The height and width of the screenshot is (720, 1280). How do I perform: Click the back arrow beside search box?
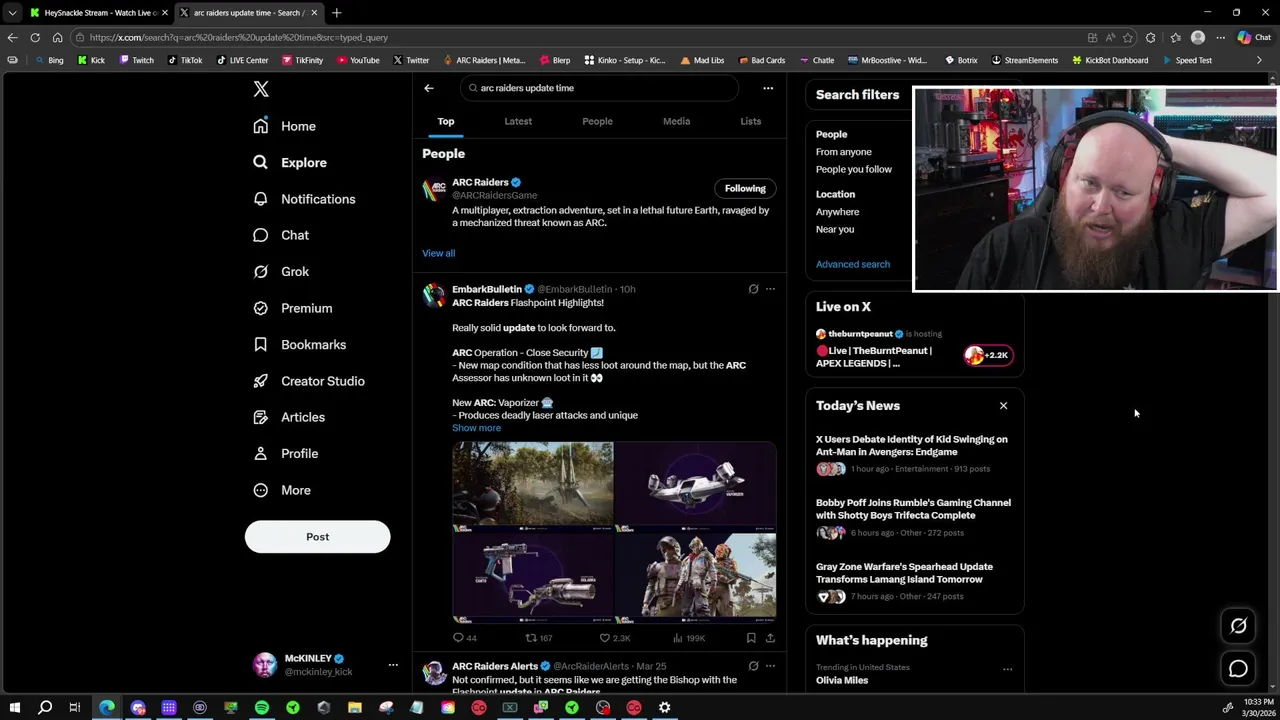pyautogui.click(x=429, y=88)
